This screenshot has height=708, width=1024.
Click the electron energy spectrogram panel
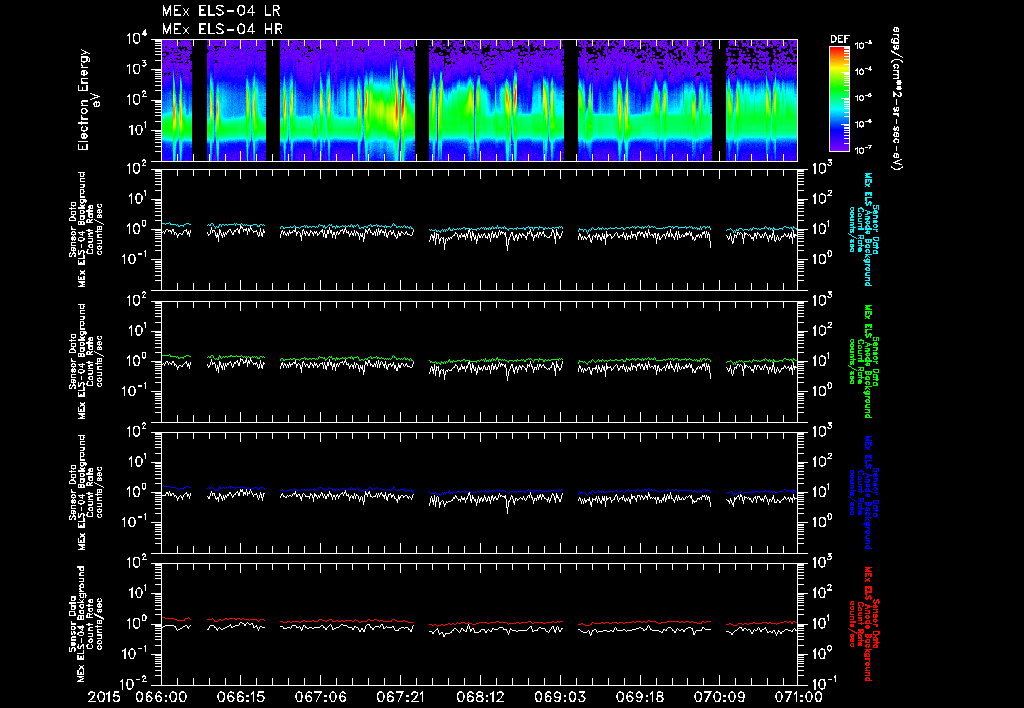pyautogui.click(x=479, y=100)
